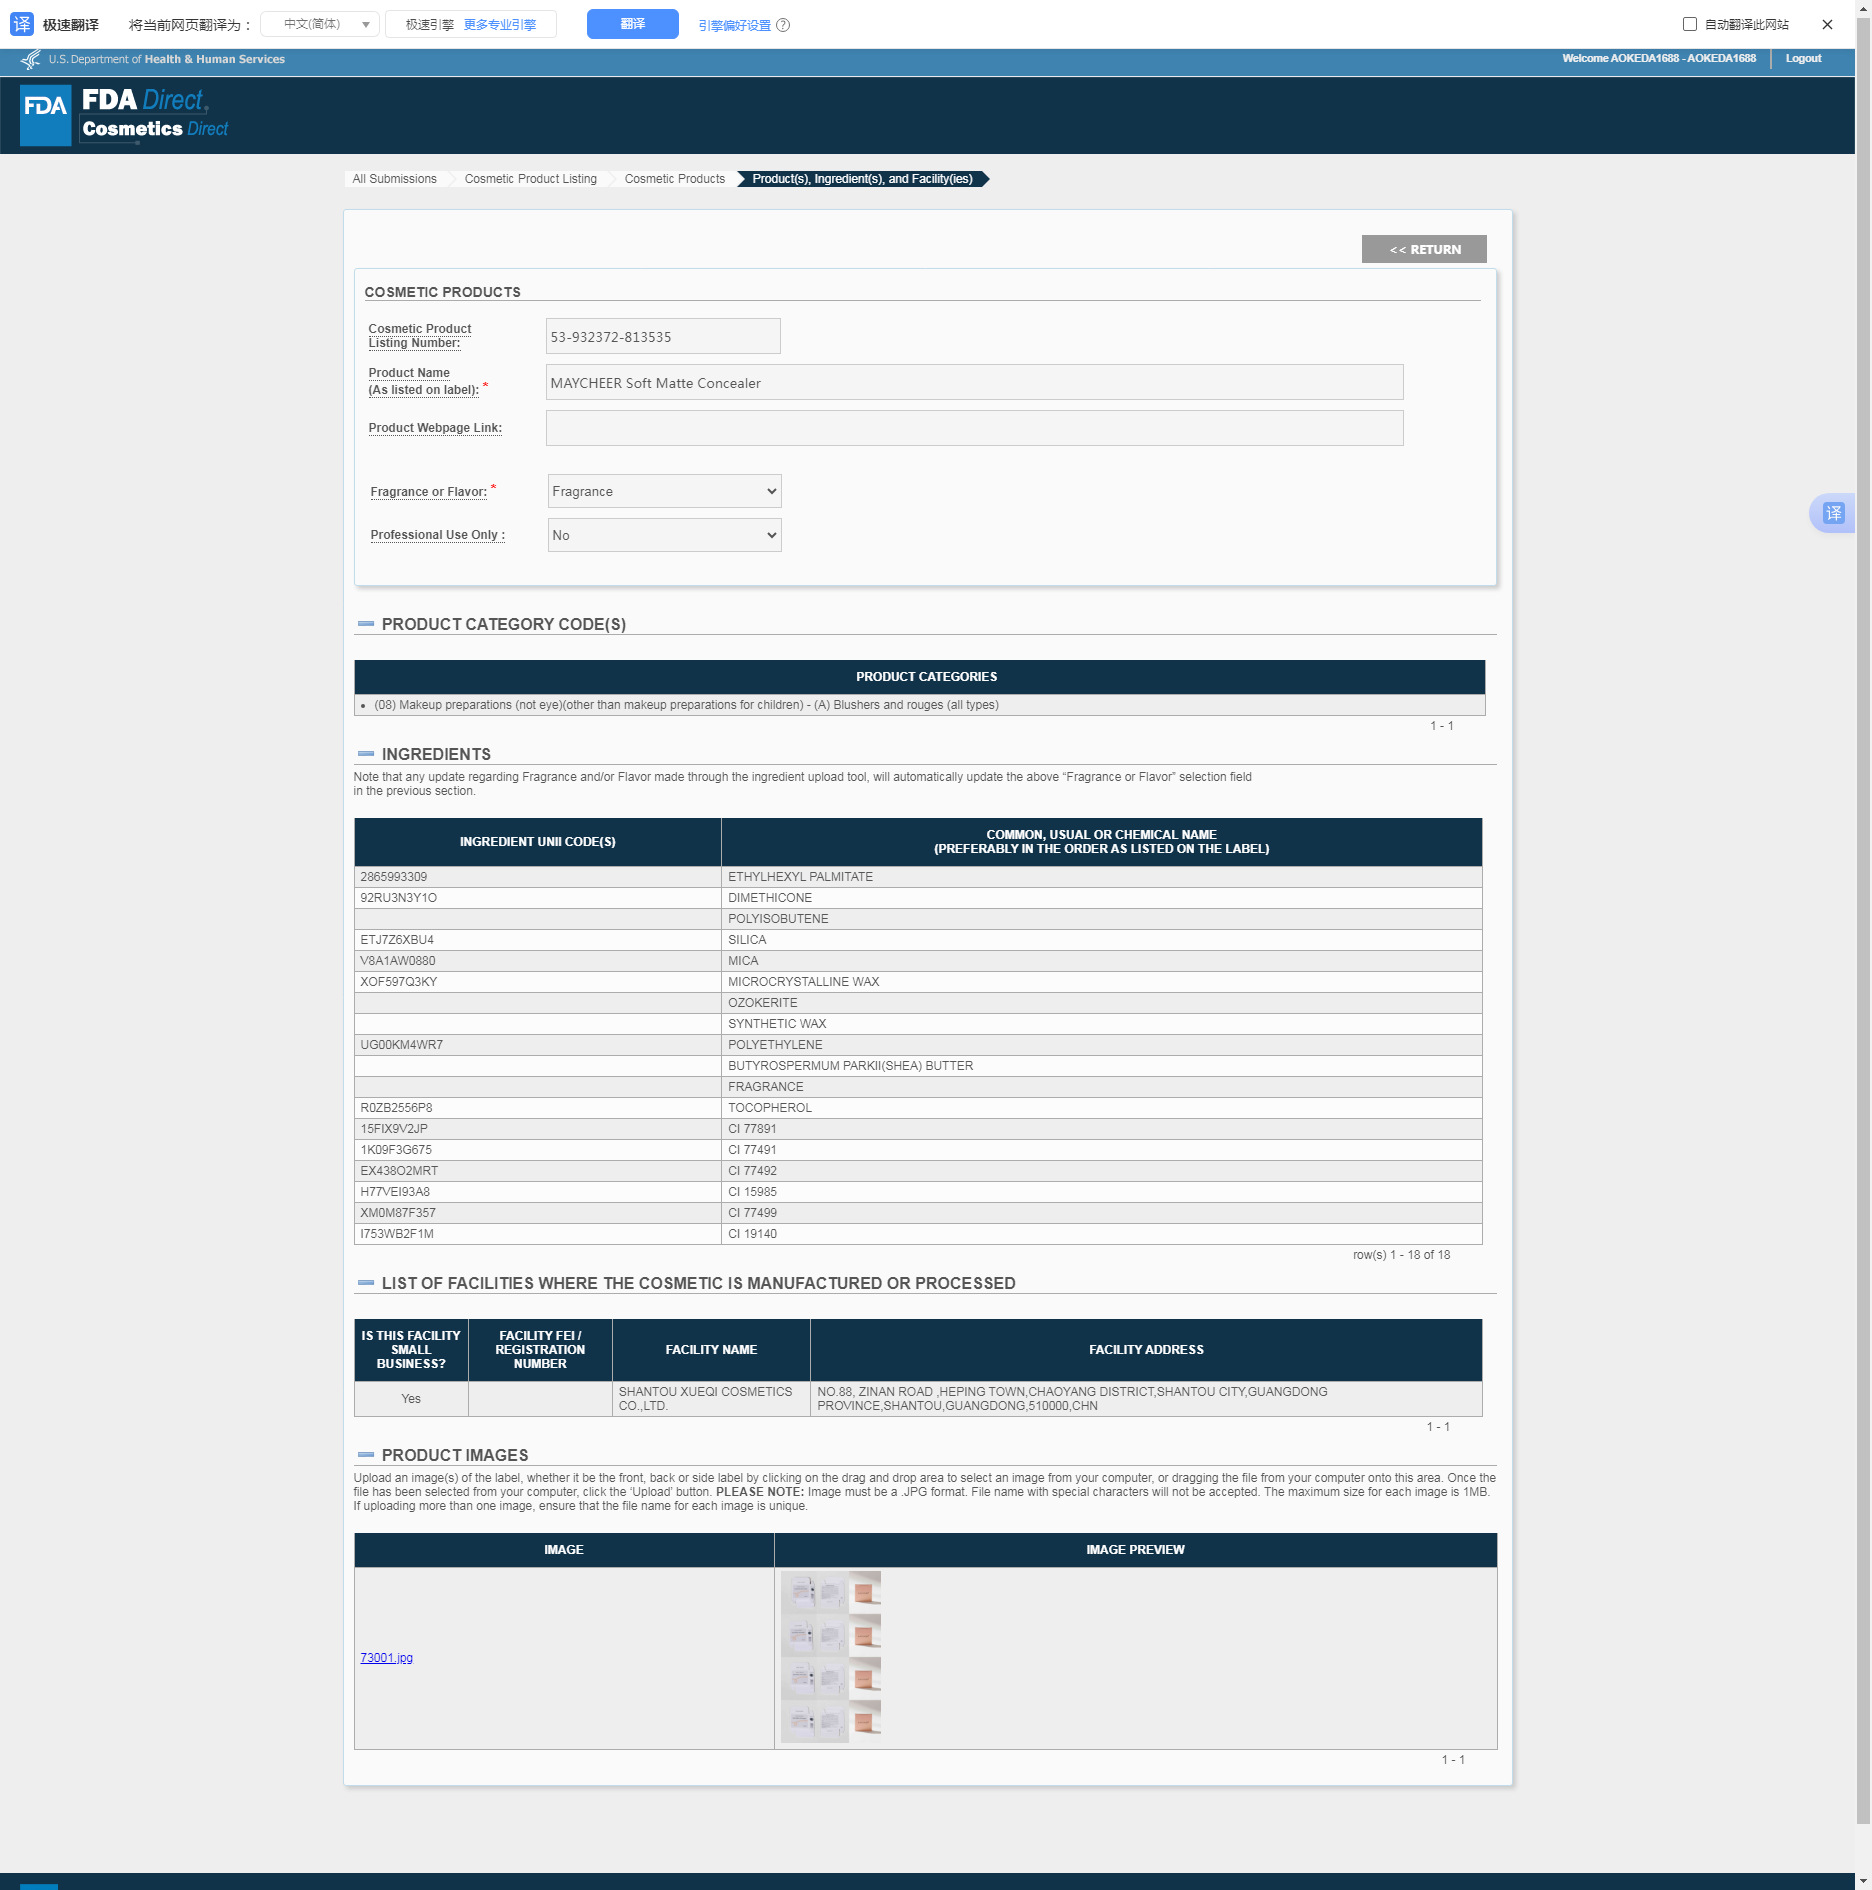The image size is (1872, 1890).
Task: Open the product image preview thumbnail
Action: pyautogui.click(x=831, y=1657)
